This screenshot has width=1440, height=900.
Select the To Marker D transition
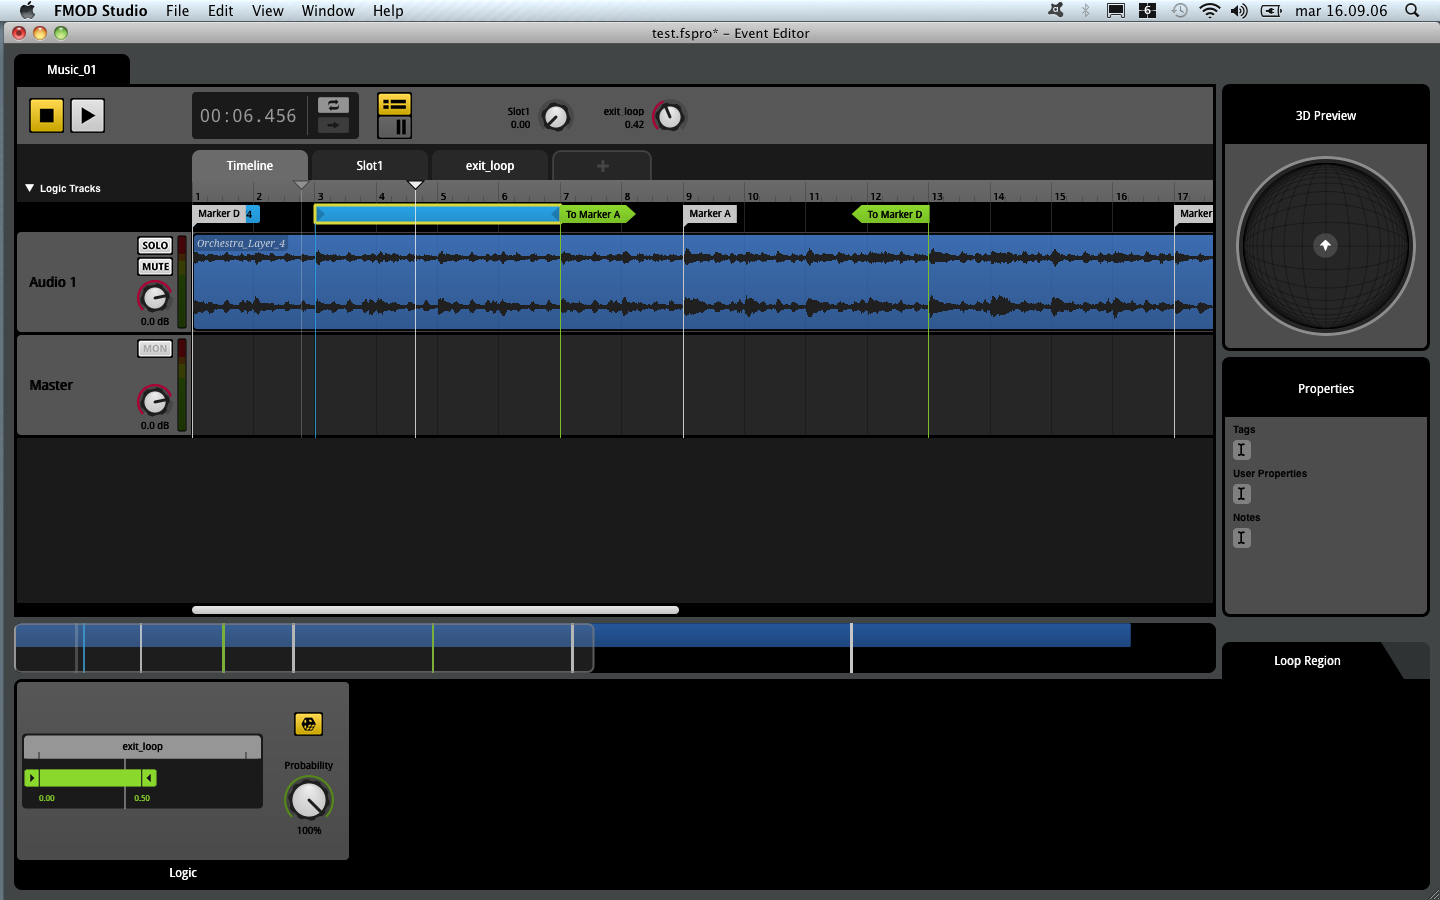892,214
